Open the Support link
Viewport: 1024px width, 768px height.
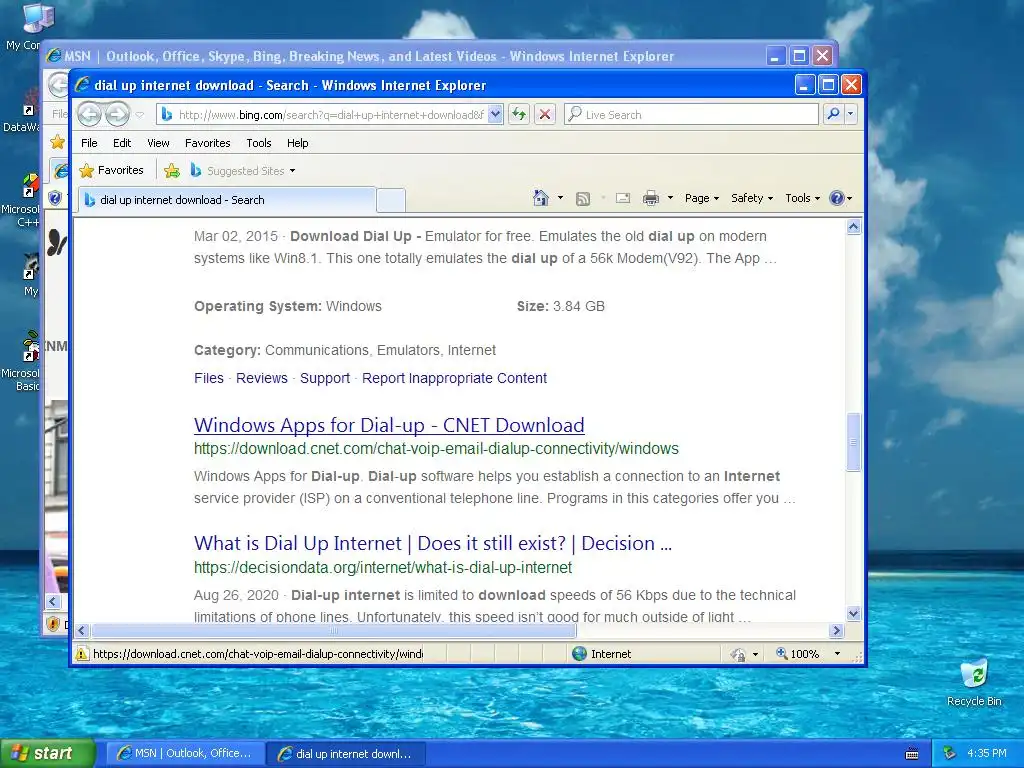pos(325,378)
